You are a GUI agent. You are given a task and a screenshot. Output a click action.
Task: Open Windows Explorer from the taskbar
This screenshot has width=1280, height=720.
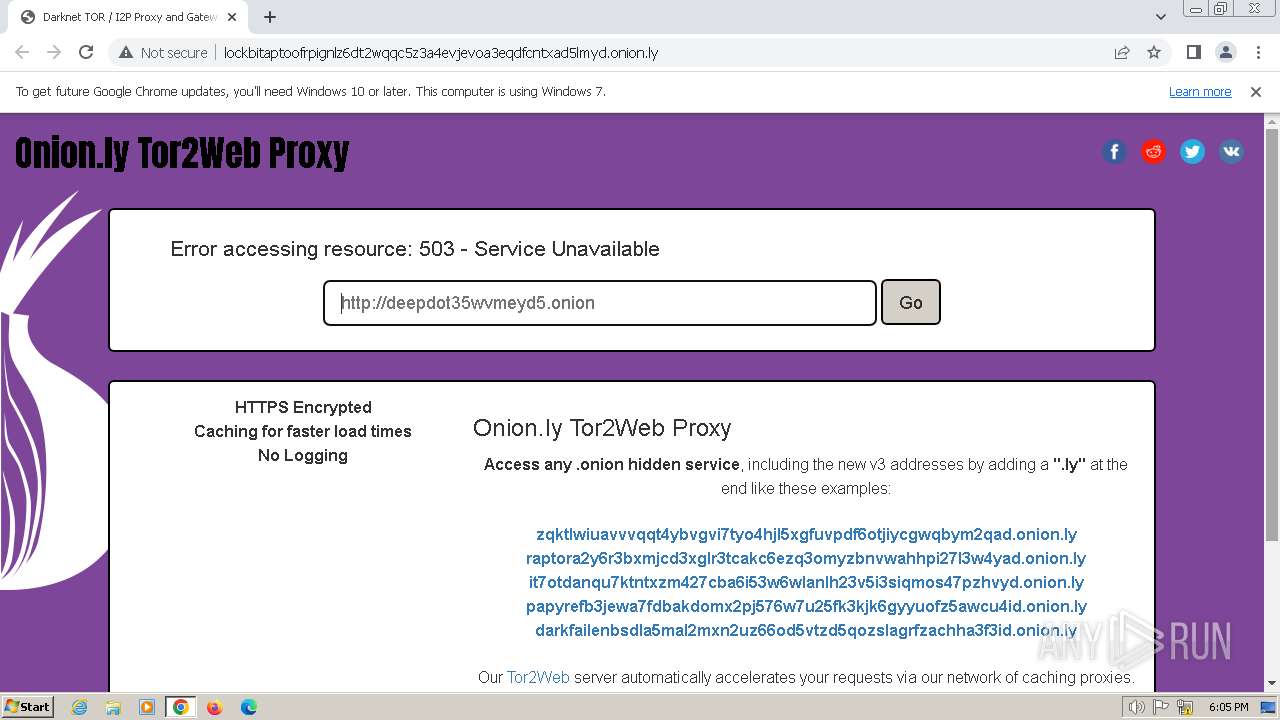coord(113,707)
